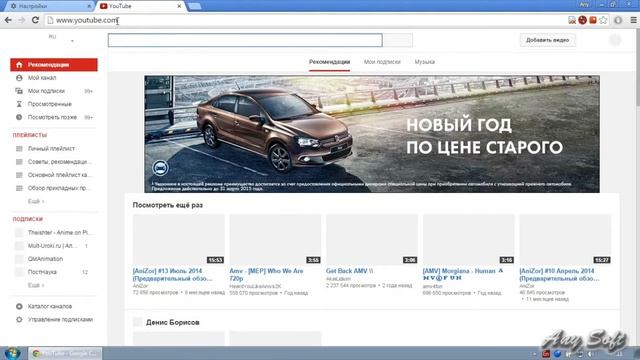Open a new browser tab
Image resolution: width=640 pixels, height=360 pixels.
pos(194,6)
